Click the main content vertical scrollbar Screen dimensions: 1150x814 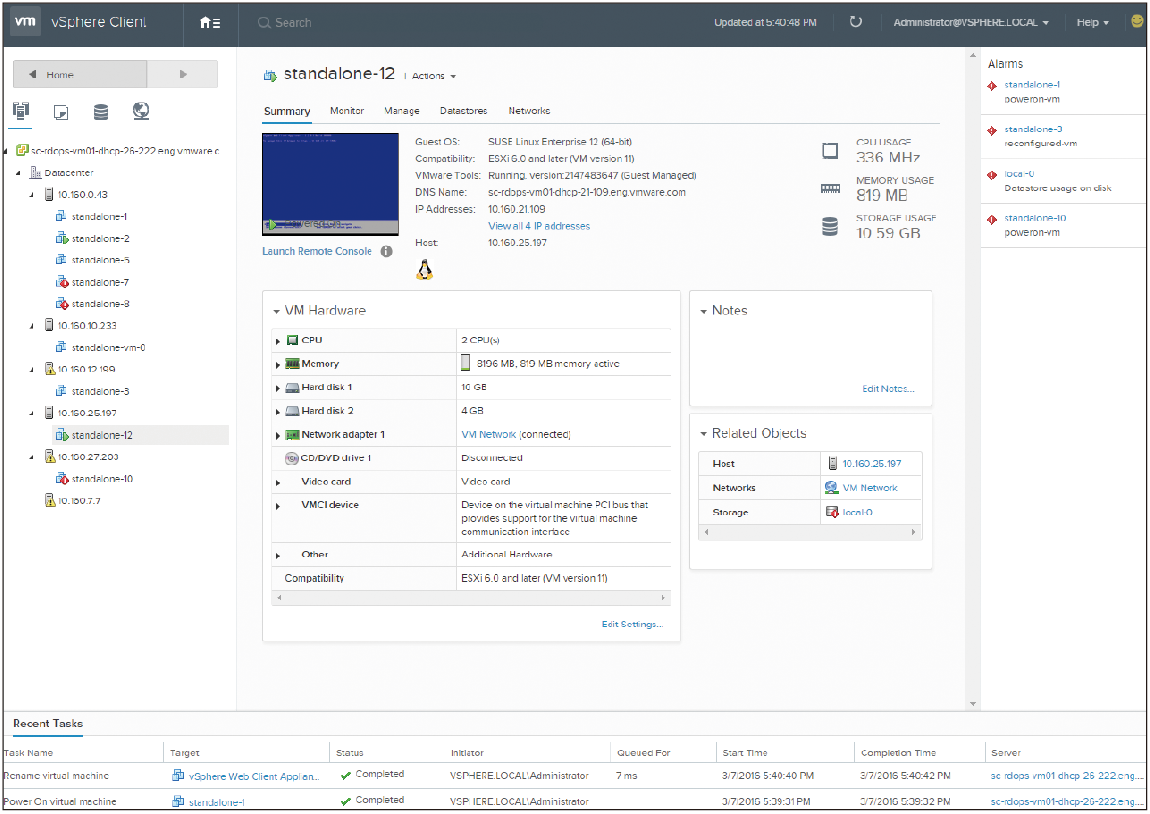[x=973, y=380]
